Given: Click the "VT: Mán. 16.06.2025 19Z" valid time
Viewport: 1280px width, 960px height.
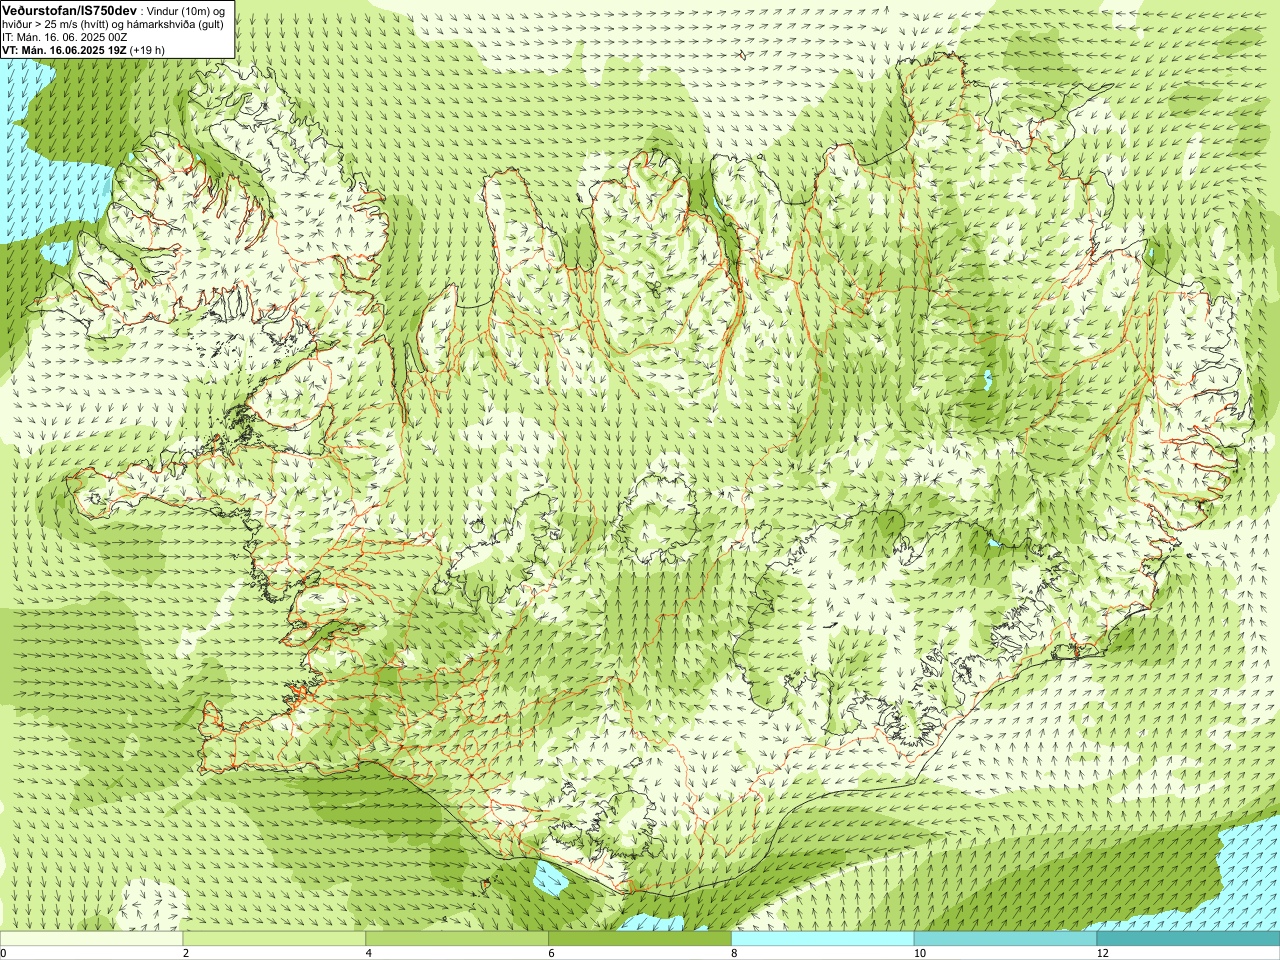Looking at the screenshot, I should click(64, 49).
